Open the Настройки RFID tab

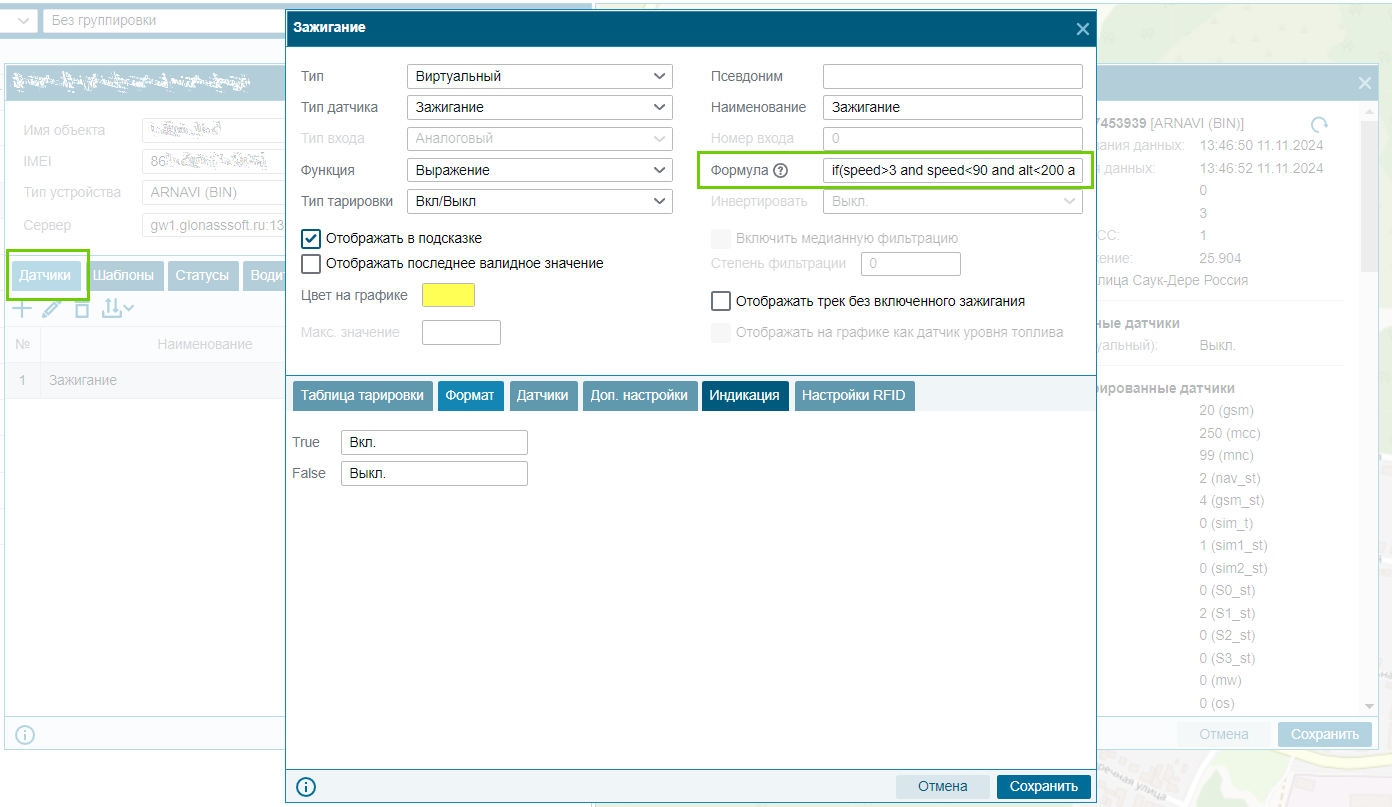pos(854,396)
